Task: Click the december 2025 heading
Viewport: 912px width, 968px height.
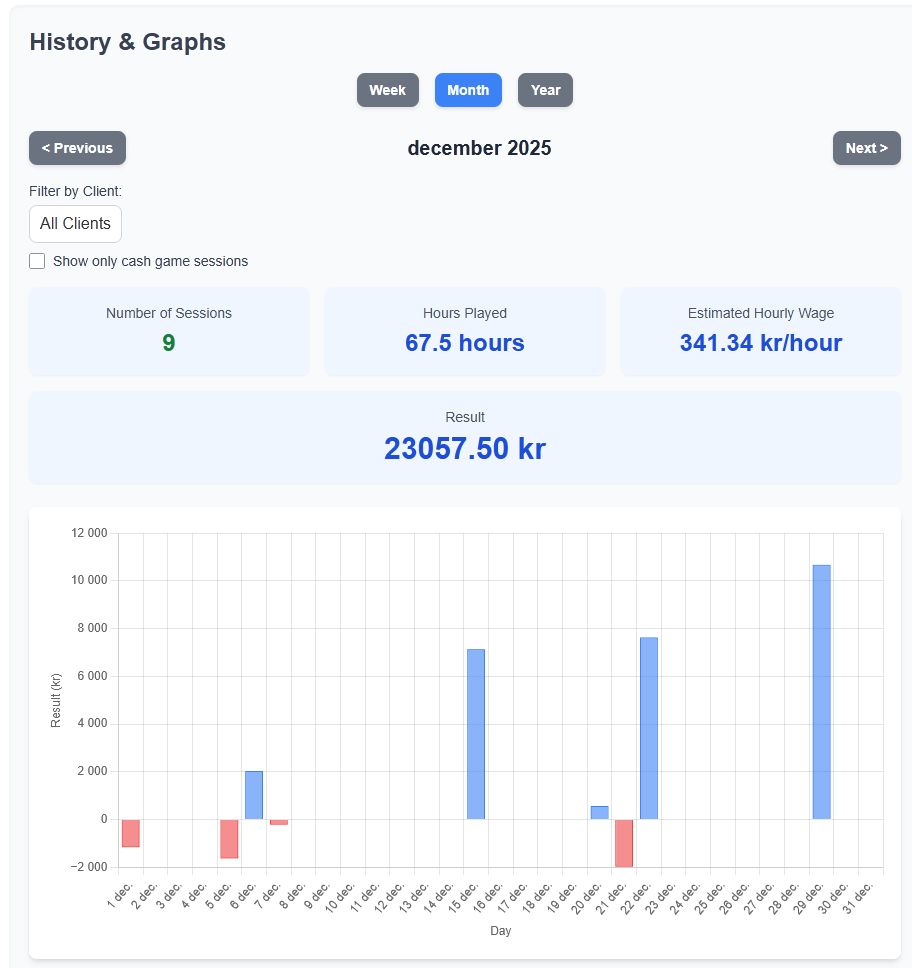Action: click(479, 147)
